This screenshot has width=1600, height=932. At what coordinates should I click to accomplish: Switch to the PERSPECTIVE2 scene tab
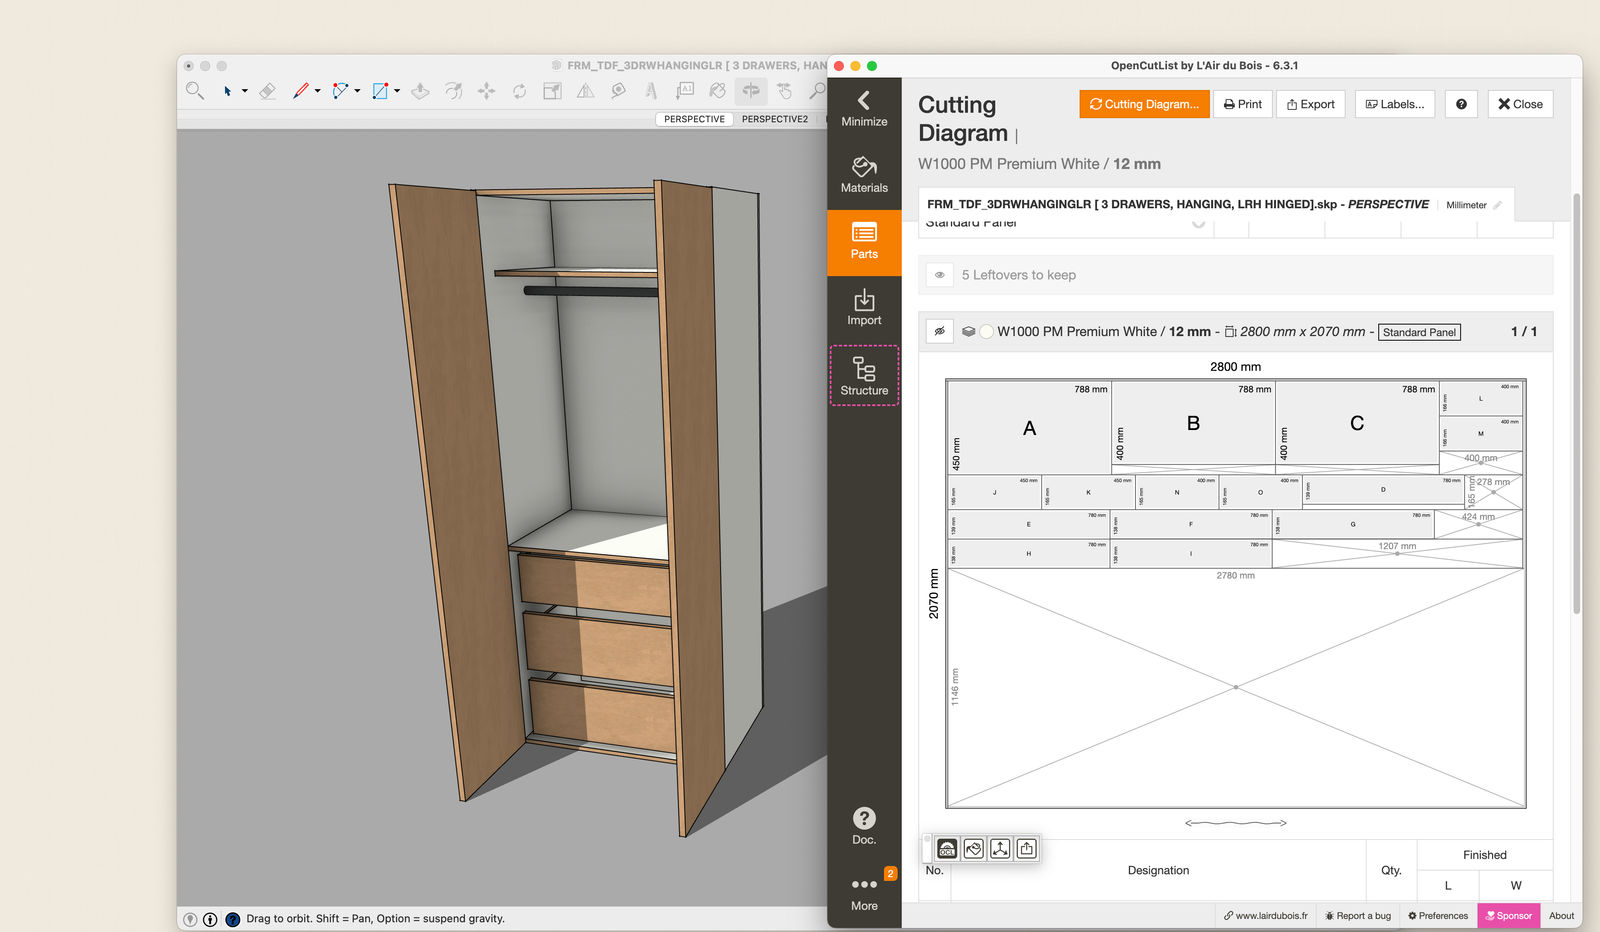(775, 119)
